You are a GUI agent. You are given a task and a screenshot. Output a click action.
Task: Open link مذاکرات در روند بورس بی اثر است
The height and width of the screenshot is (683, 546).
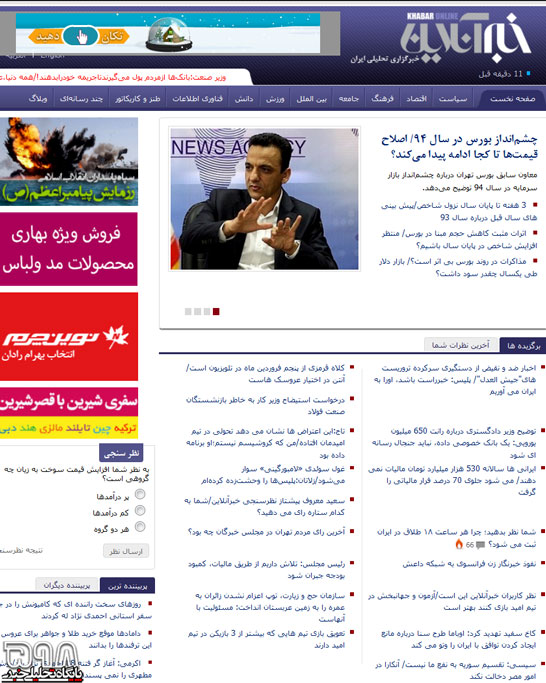point(458,267)
